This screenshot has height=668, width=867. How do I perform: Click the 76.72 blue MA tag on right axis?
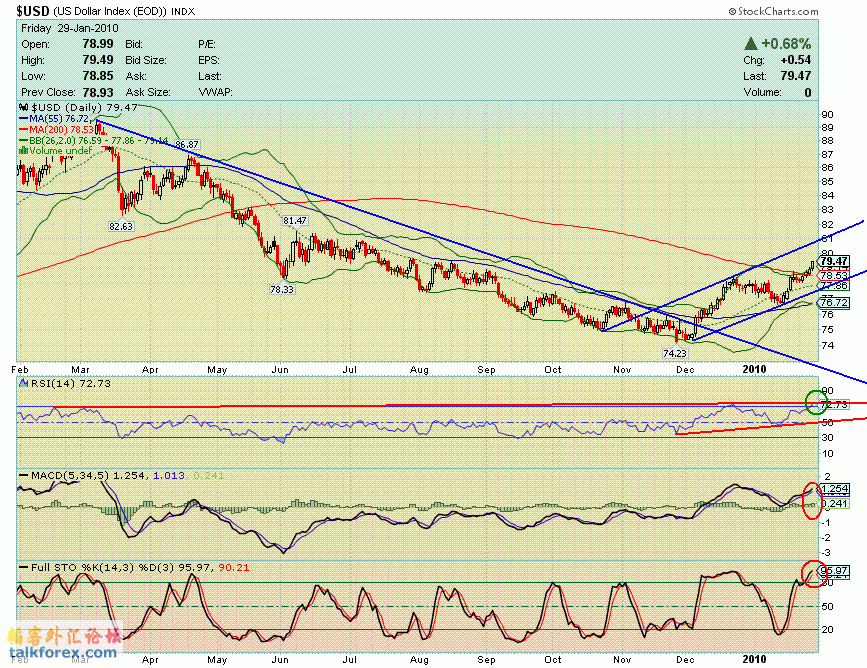point(834,302)
